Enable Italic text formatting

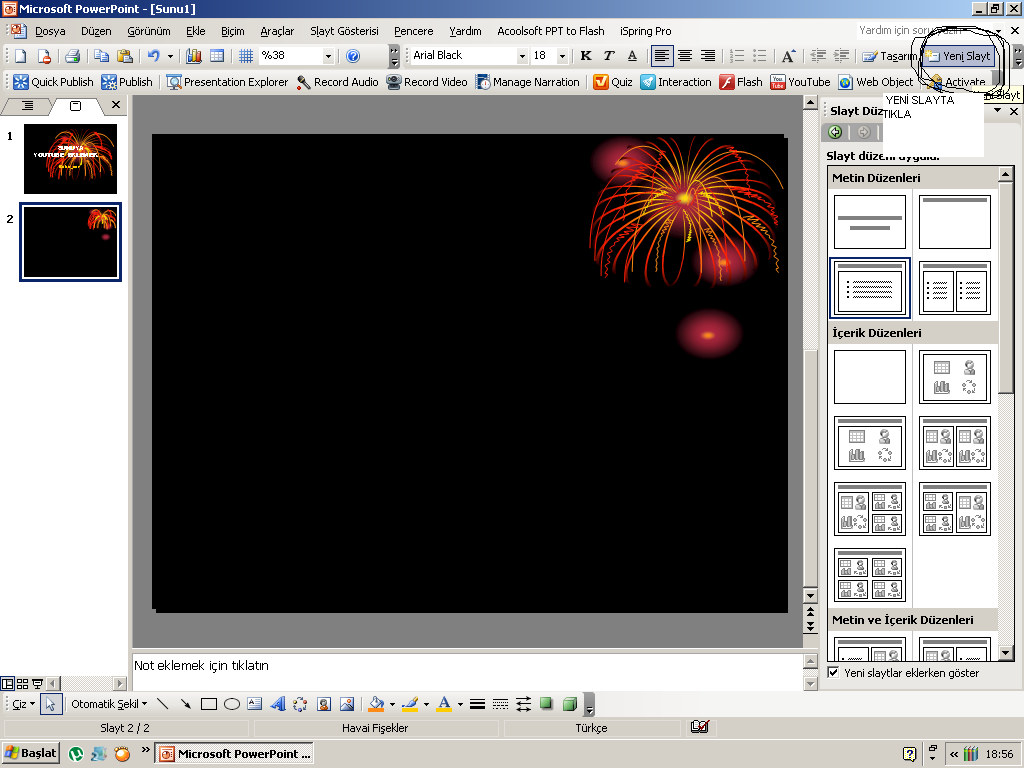(x=609, y=56)
